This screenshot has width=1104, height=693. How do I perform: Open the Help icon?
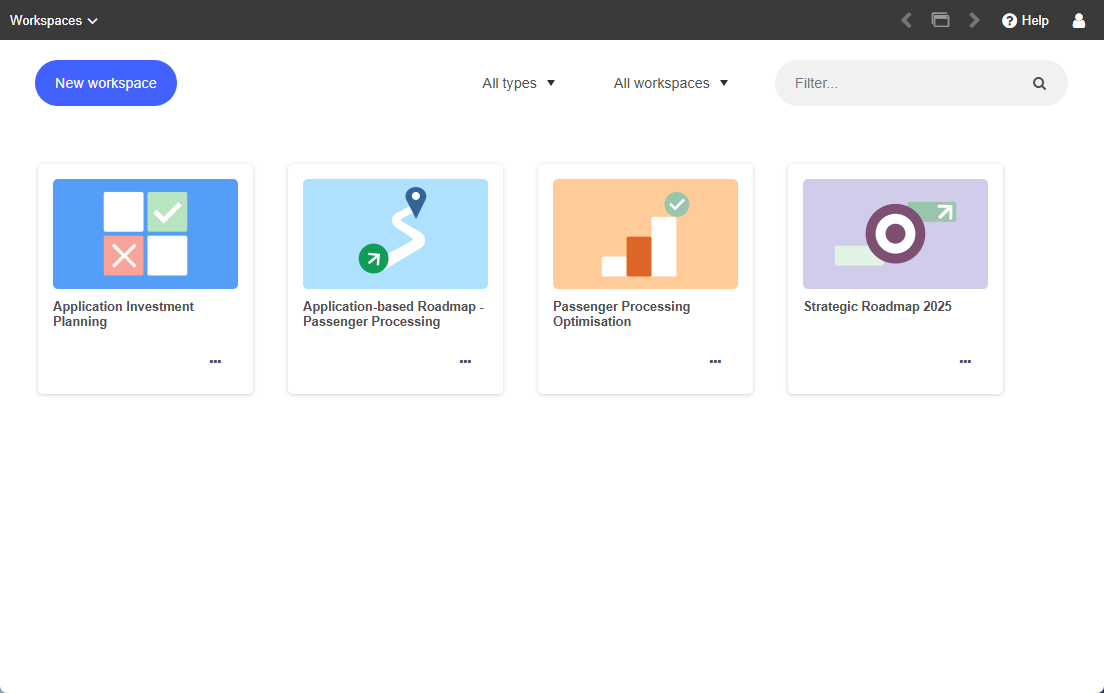pyautogui.click(x=1025, y=20)
